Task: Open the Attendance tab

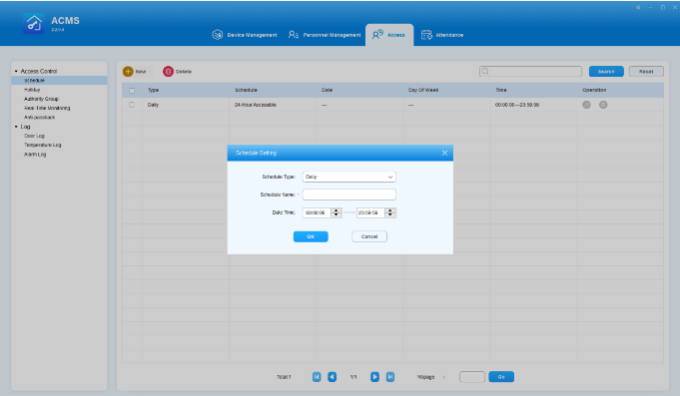Action: click(442, 35)
